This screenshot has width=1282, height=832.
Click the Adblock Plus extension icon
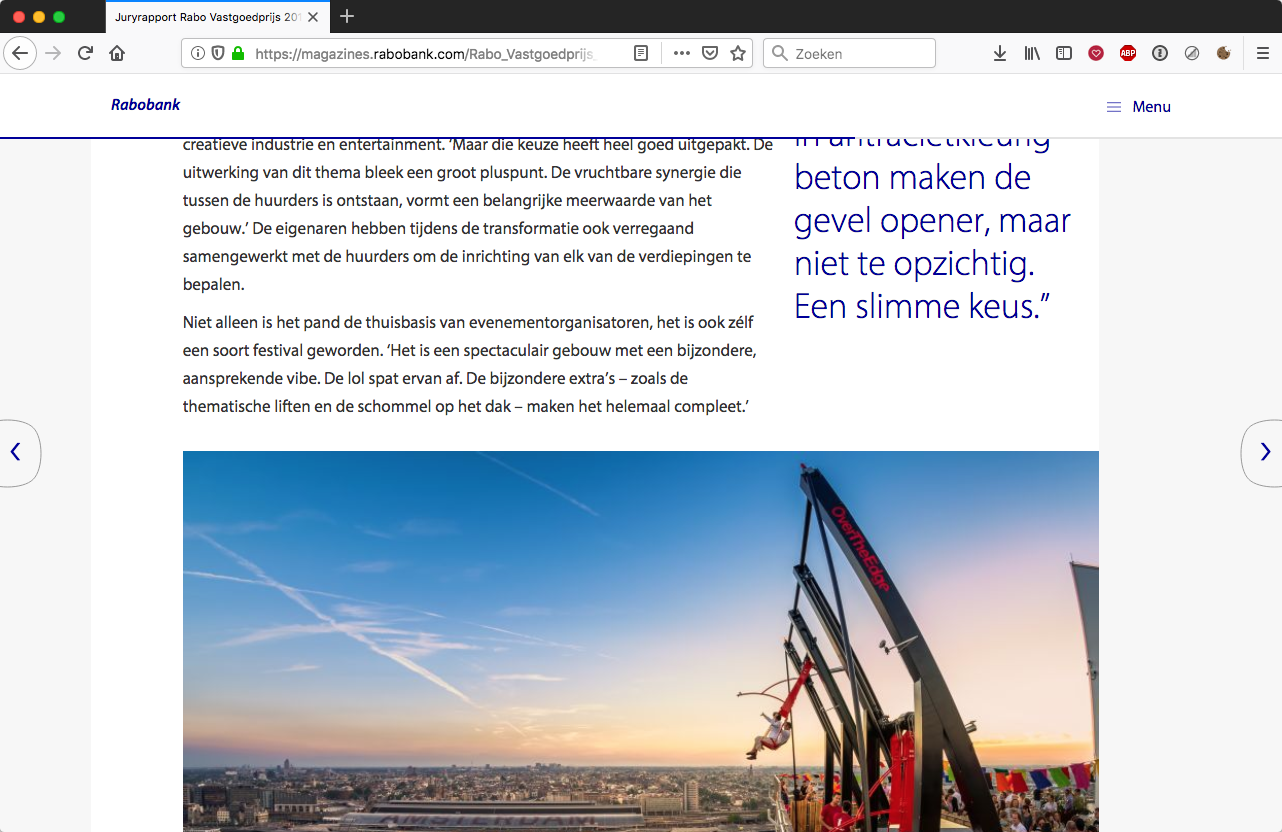[1128, 54]
